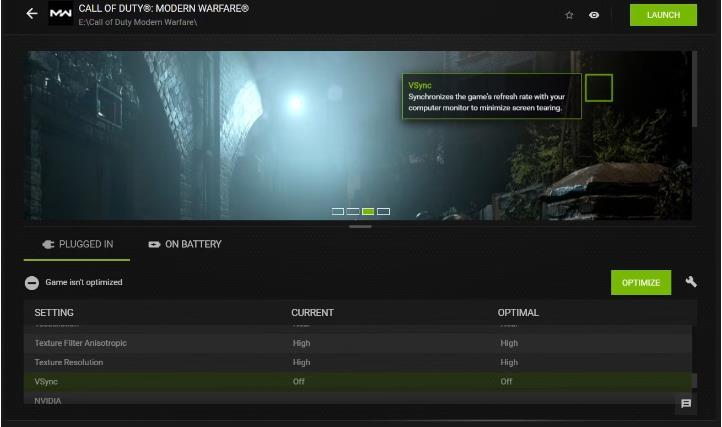The image size is (722, 427).
Task: Click the VSync tooltip description box
Action: [492, 96]
